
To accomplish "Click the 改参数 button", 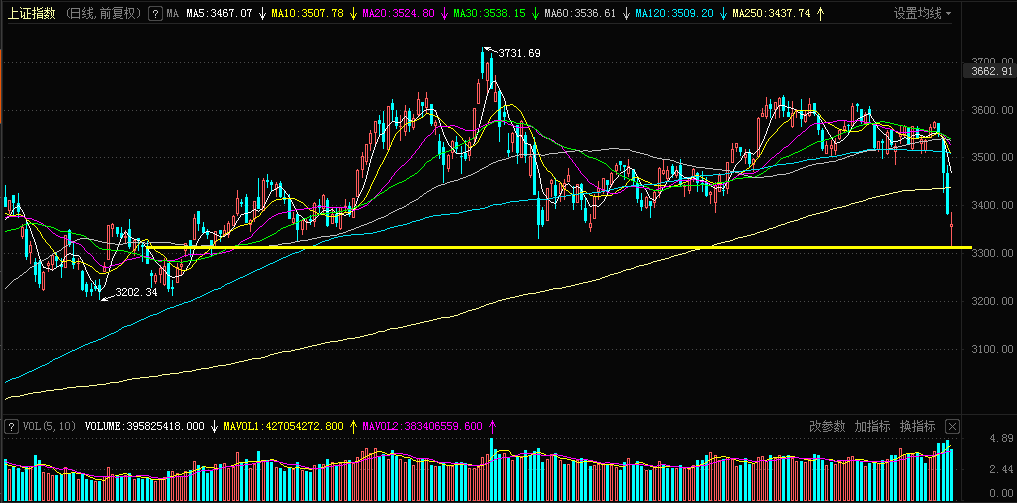I will (828, 426).
